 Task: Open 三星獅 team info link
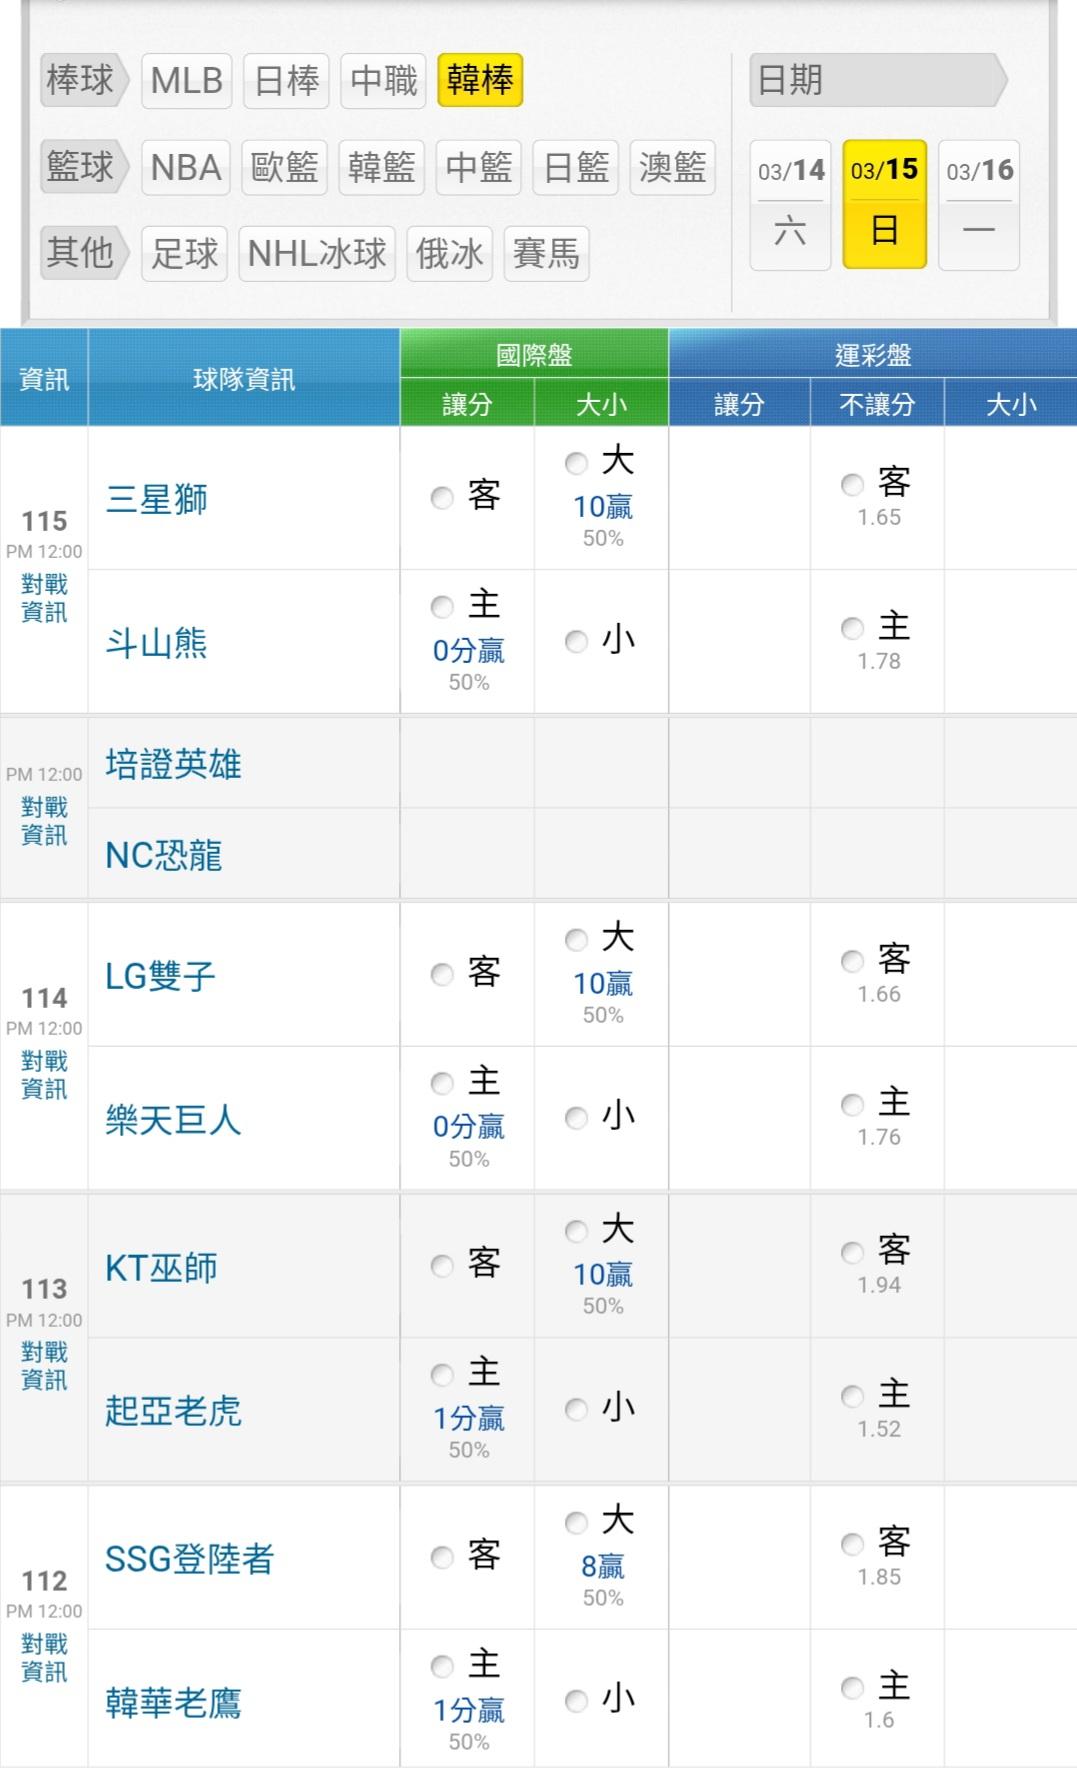[156, 499]
